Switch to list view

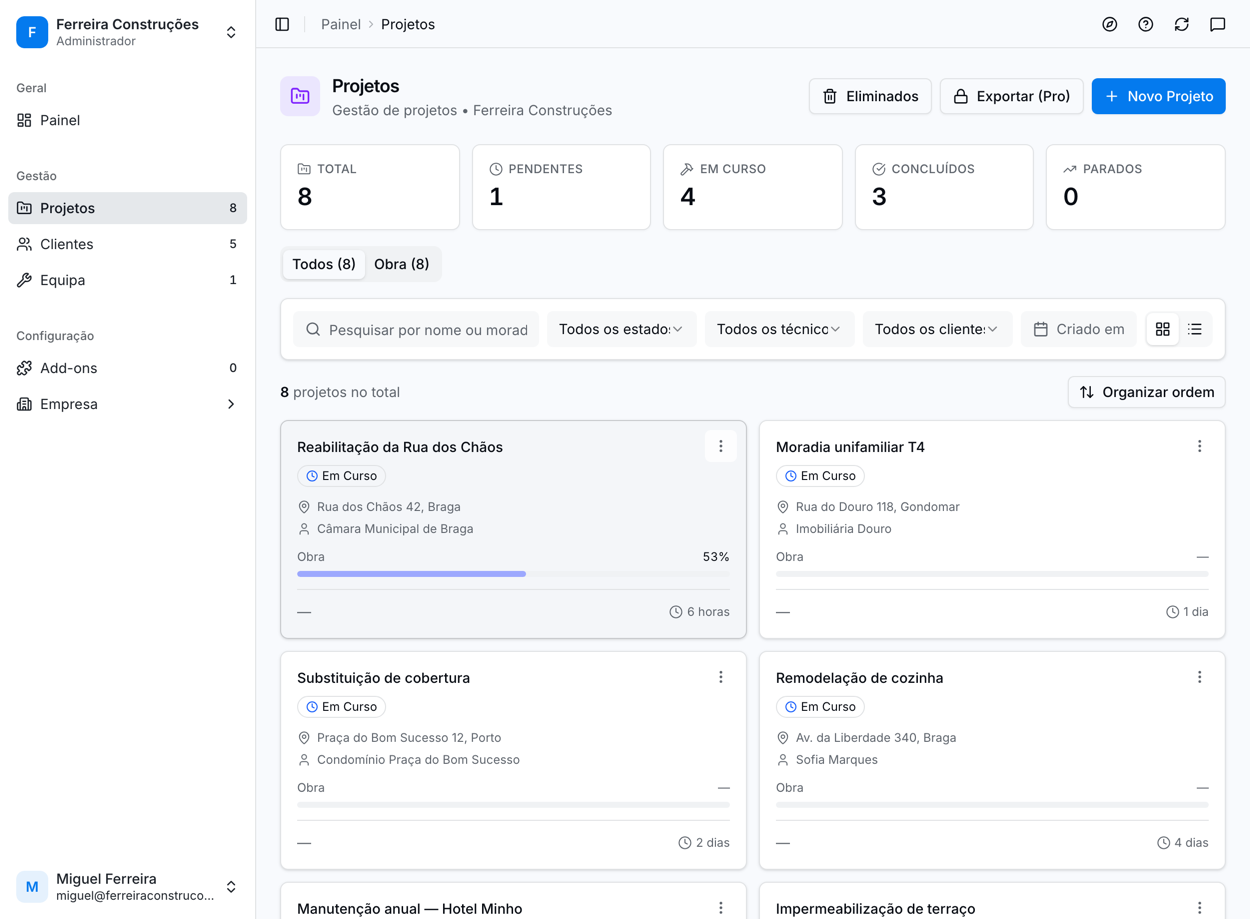[x=1195, y=329]
